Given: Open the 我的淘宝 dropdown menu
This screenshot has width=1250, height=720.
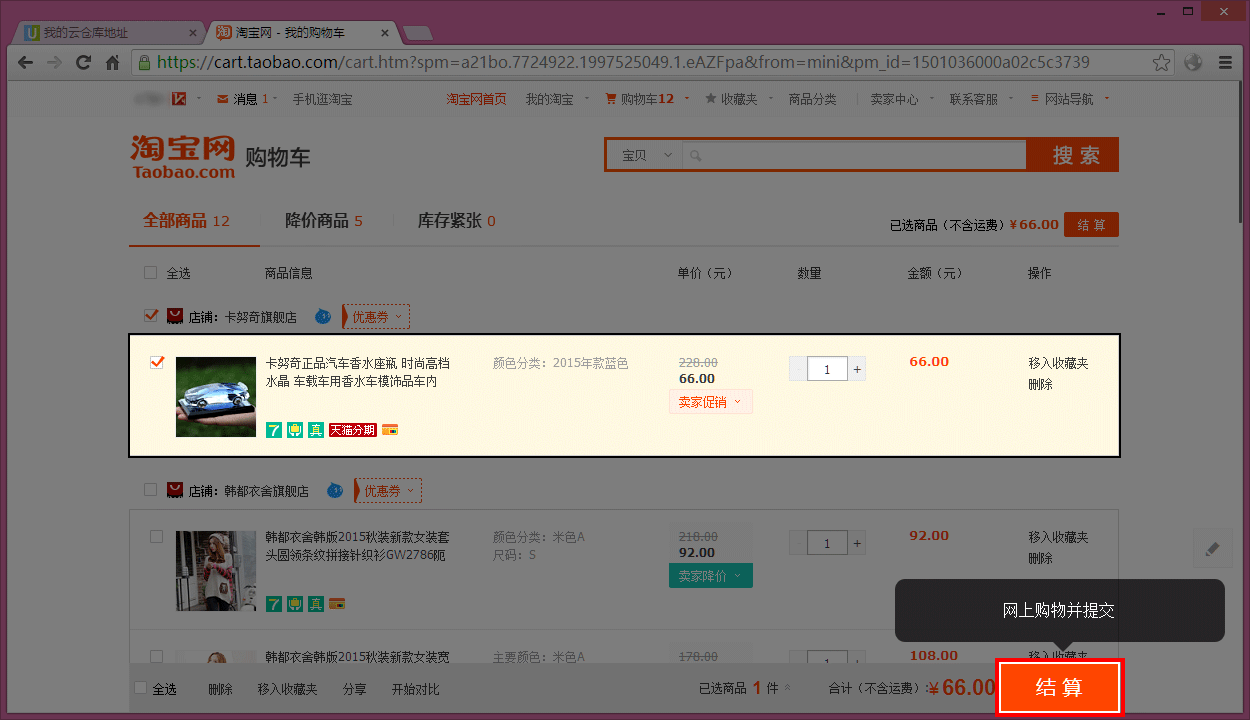Looking at the screenshot, I should (556, 99).
